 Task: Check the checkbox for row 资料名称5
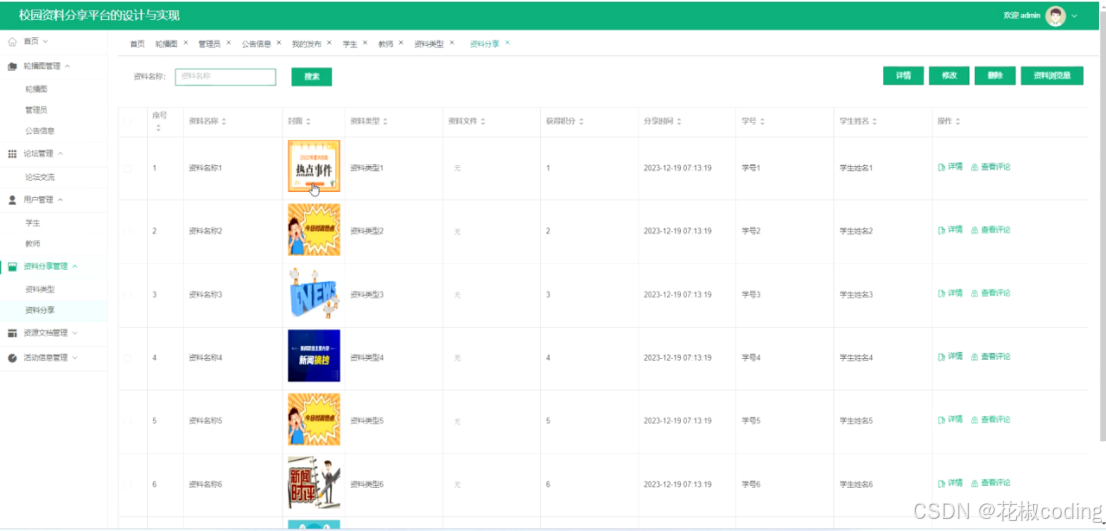(x=128, y=420)
